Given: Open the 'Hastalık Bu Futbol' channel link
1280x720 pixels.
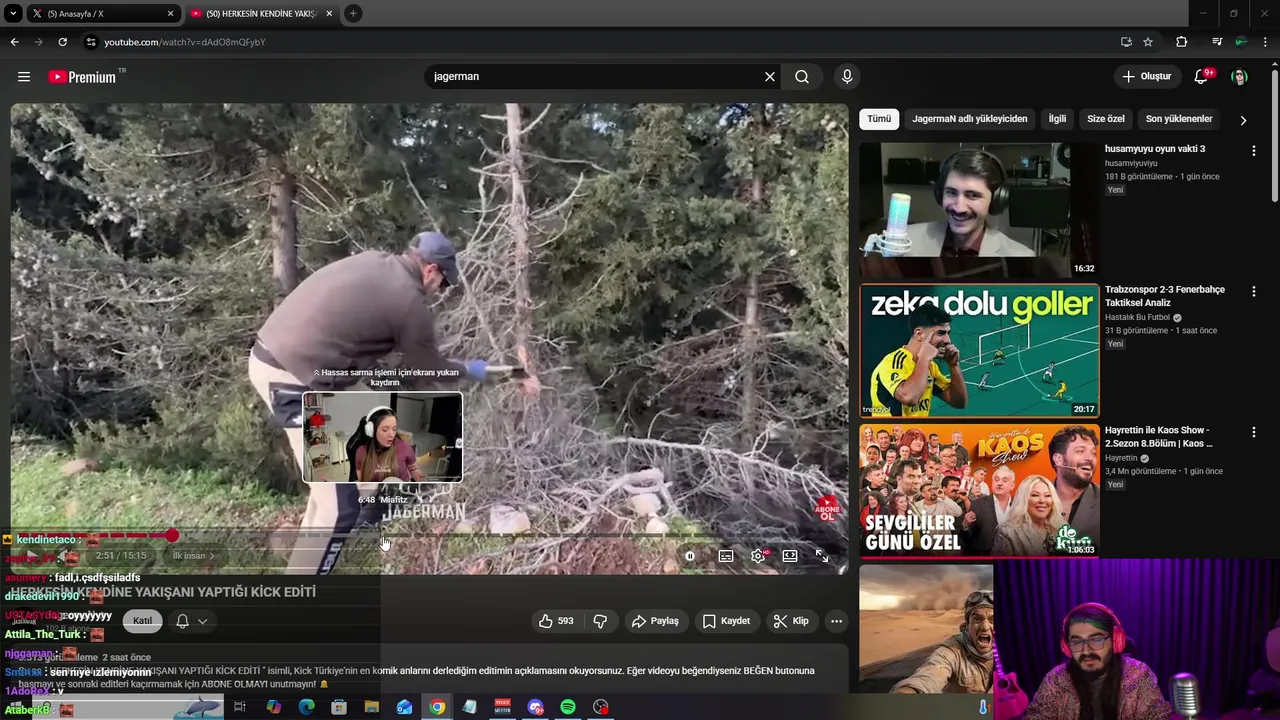Looking at the screenshot, I should pos(1138,317).
